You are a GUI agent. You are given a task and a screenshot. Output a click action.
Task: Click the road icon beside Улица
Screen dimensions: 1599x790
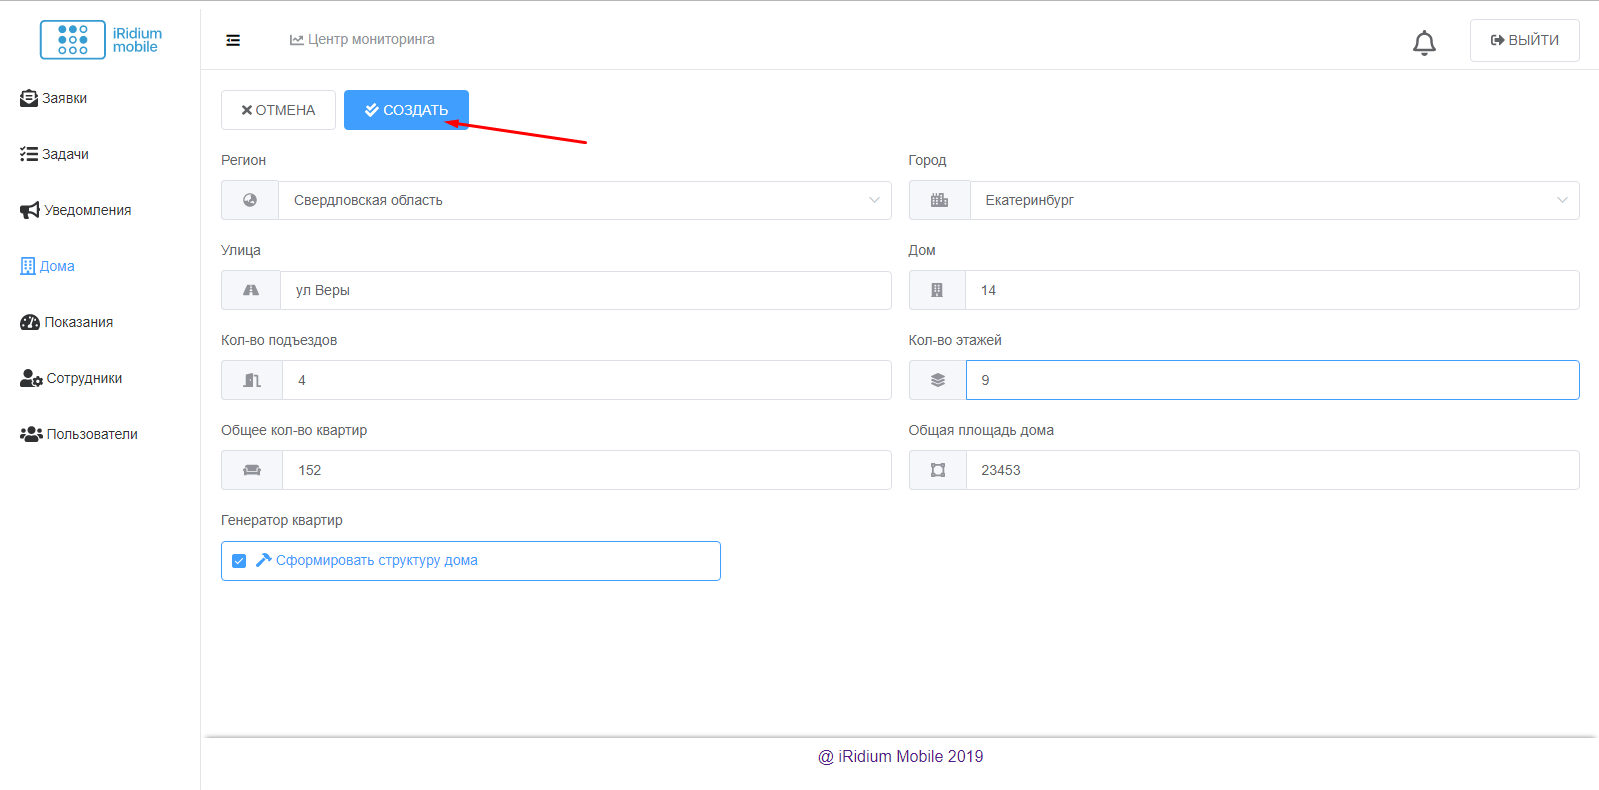pyautogui.click(x=251, y=290)
